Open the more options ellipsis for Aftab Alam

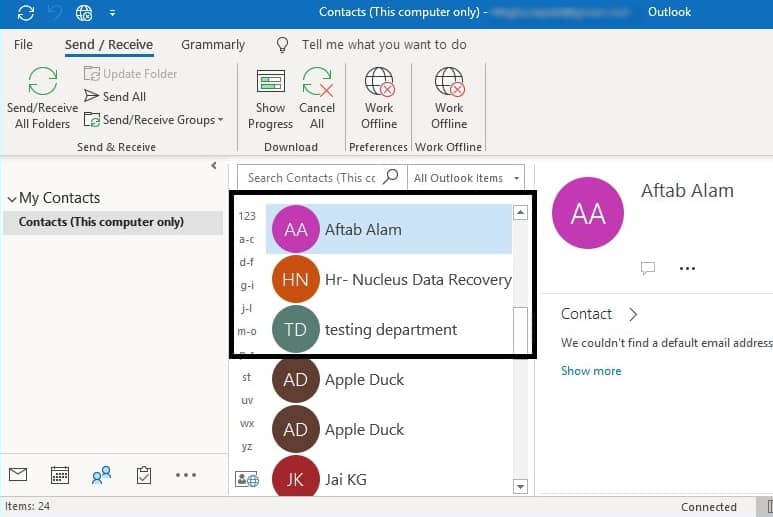pos(687,269)
